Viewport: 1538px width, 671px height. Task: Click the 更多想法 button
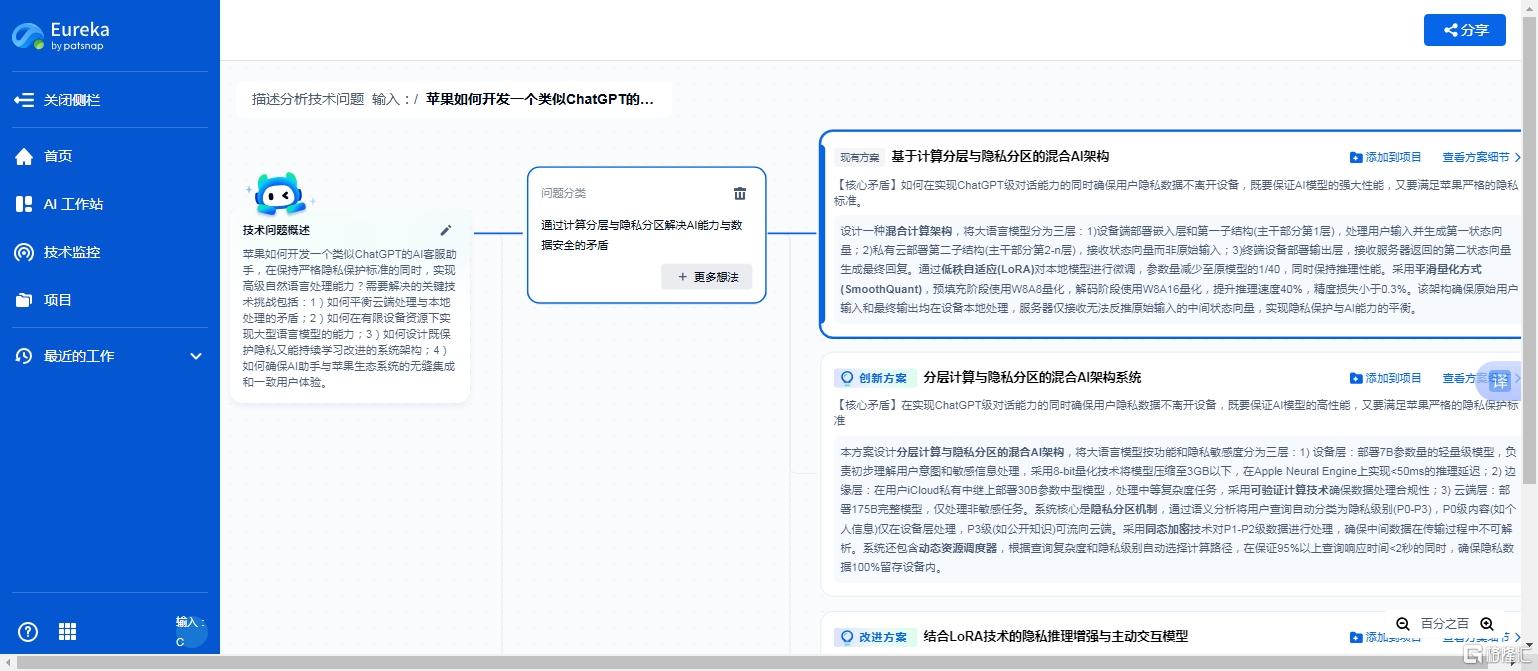707,277
